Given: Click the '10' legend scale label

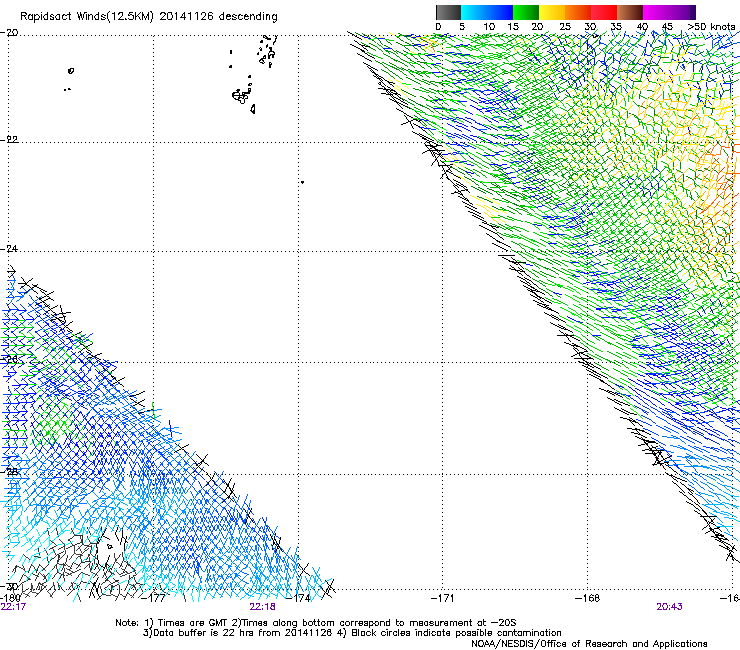Looking at the screenshot, I should [489, 27].
